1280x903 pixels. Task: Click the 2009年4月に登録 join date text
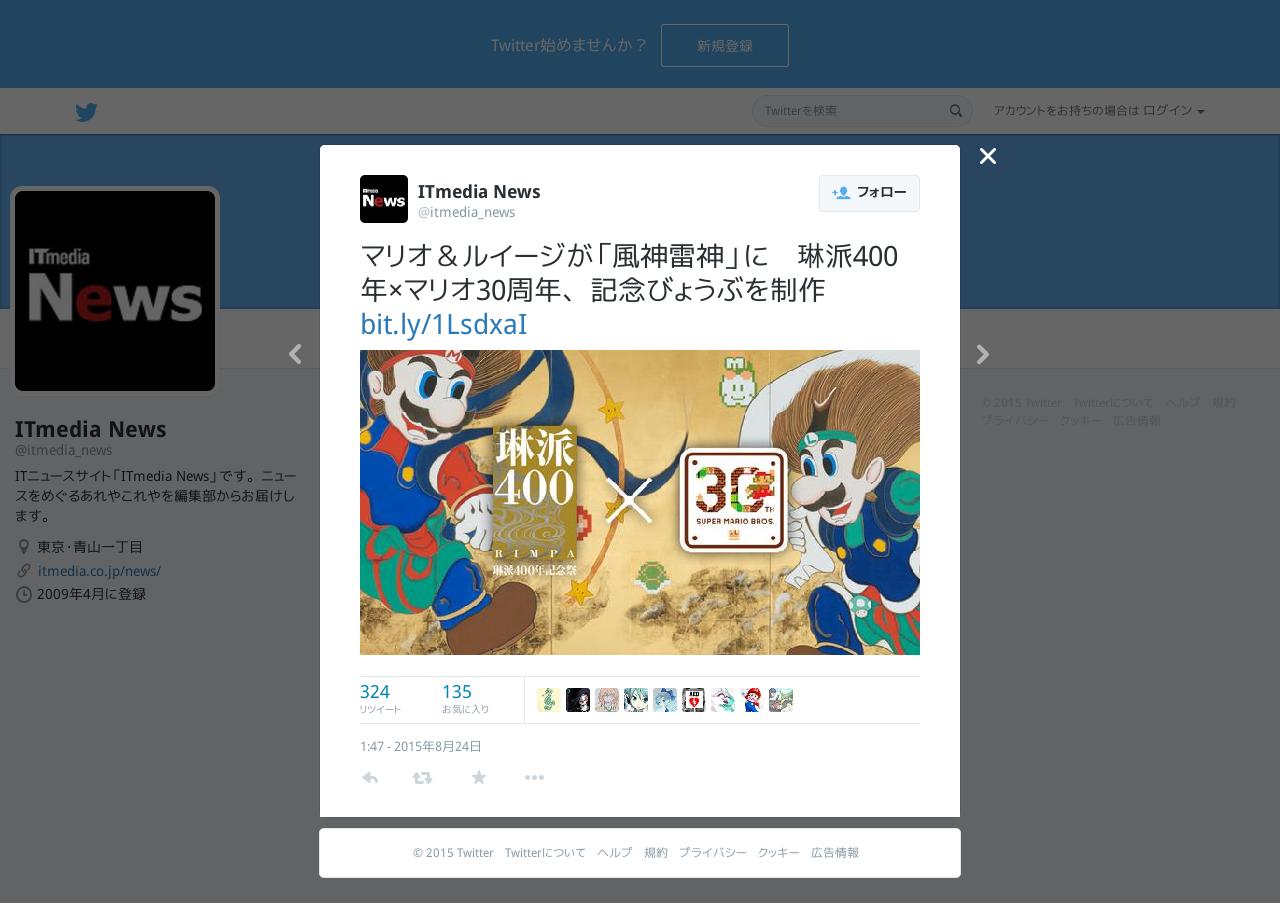(91, 594)
